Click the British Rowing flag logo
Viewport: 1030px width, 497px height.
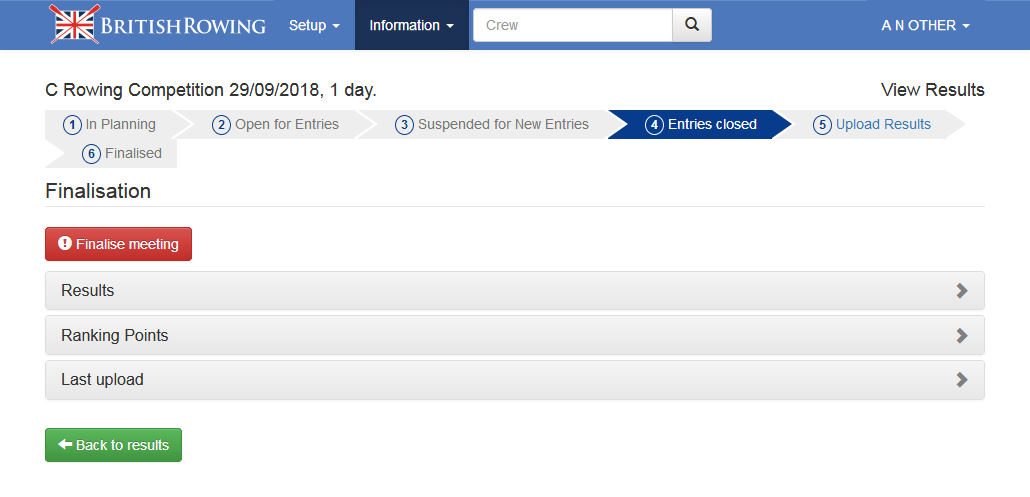(75, 25)
